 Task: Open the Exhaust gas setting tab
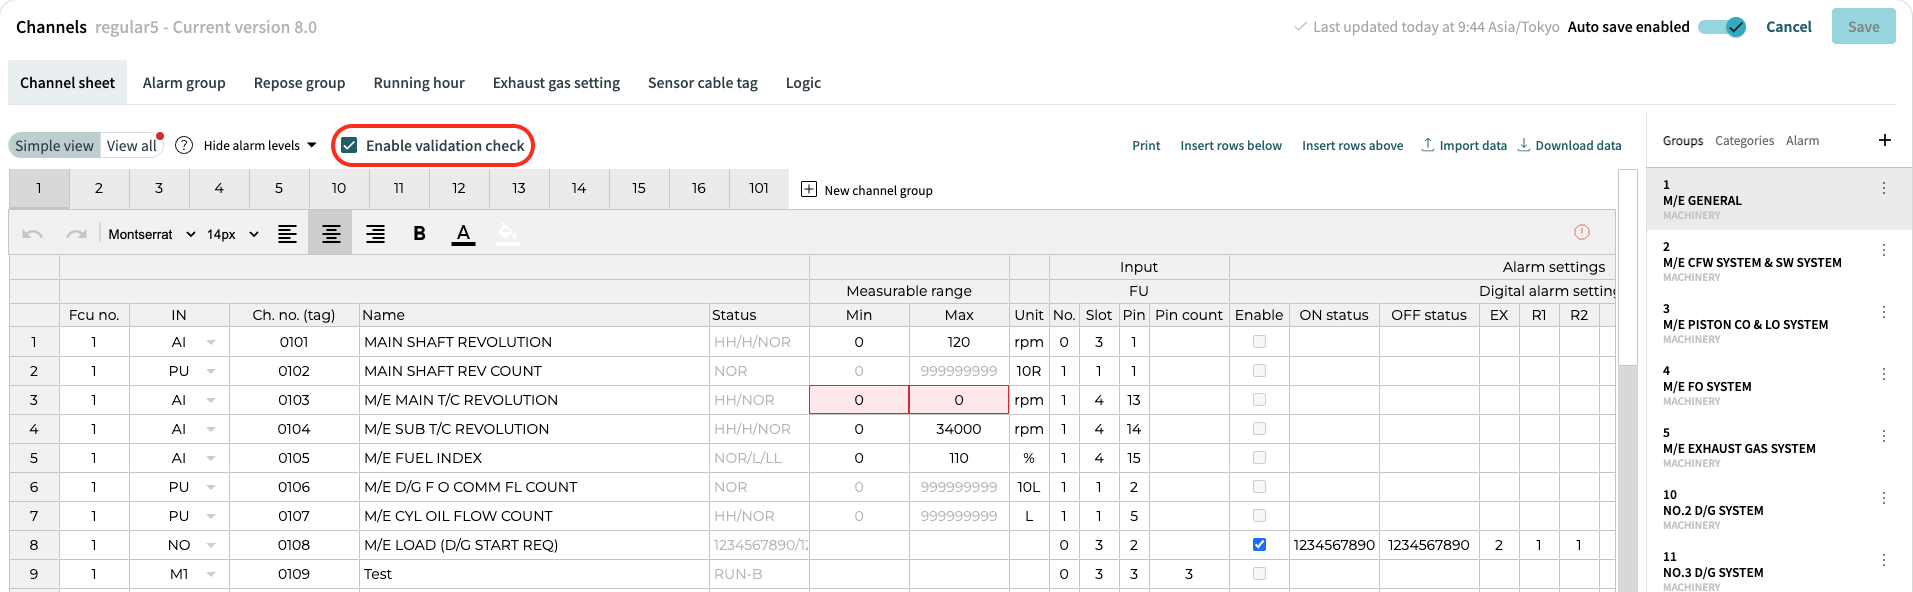pyautogui.click(x=556, y=83)
